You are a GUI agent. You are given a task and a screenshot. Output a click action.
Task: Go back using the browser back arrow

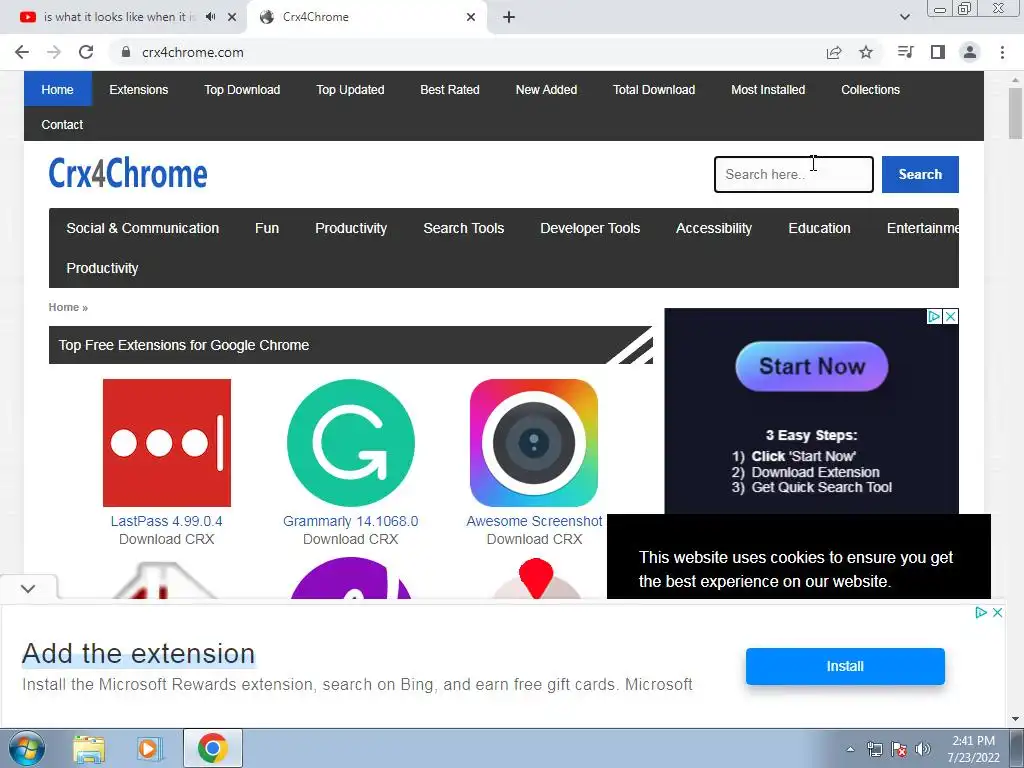[22, 52]
